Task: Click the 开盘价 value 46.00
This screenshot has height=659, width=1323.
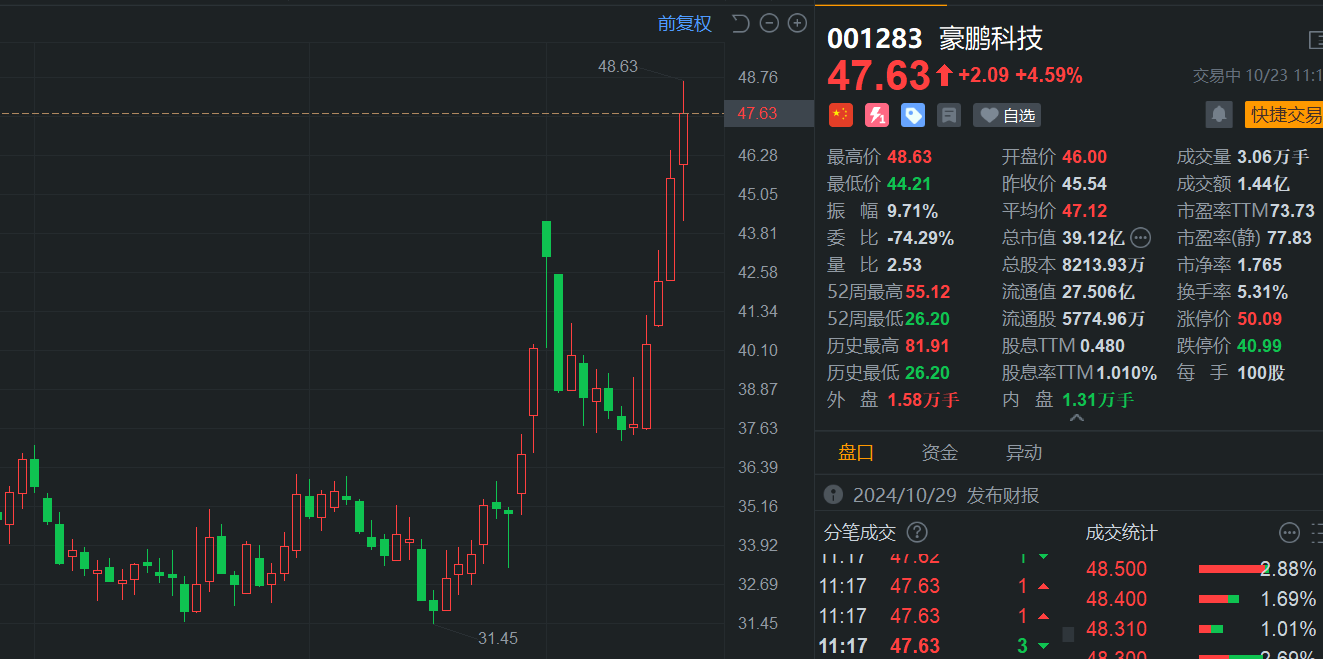Action: [x=1085, y=157]
